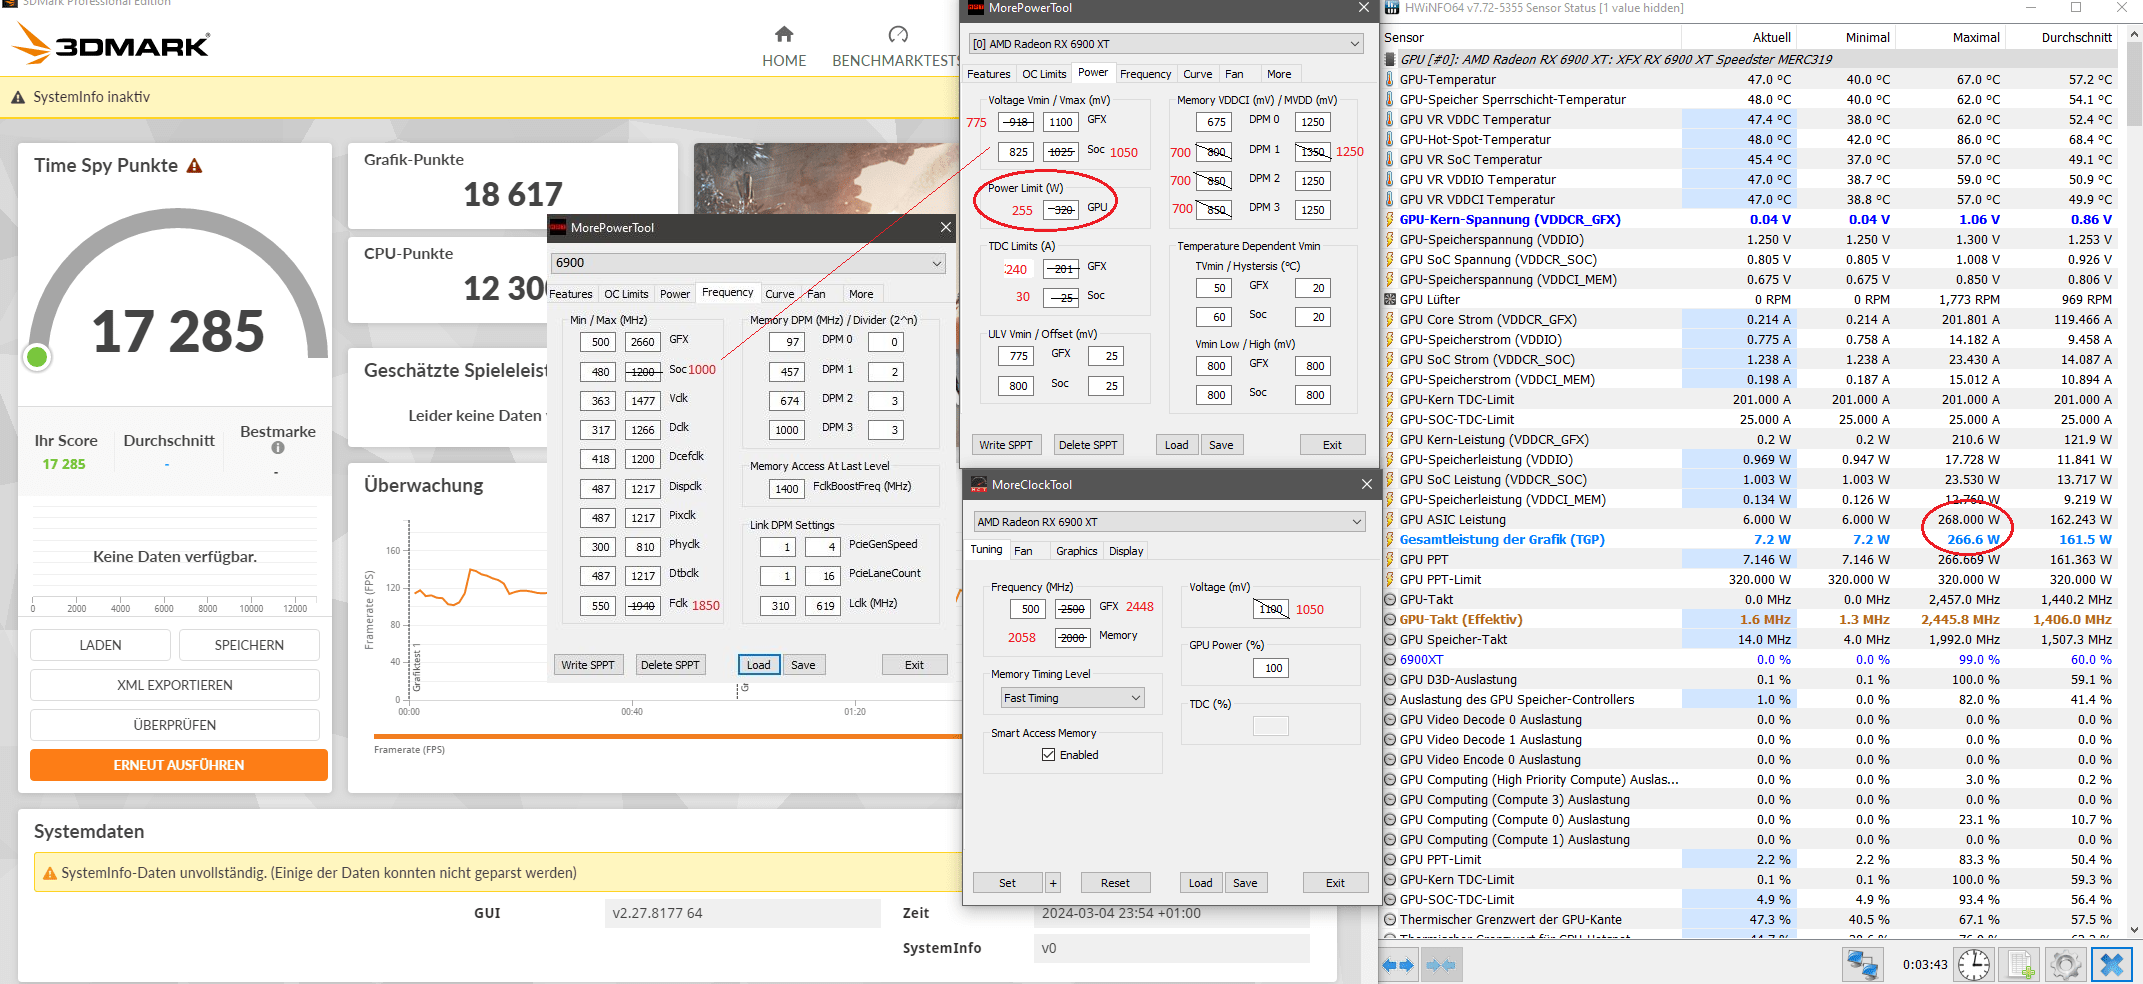Click the FclkBoostFreq (MHz) input field
The height and width of the screenshot is (984, 2143).
(787, 489)
